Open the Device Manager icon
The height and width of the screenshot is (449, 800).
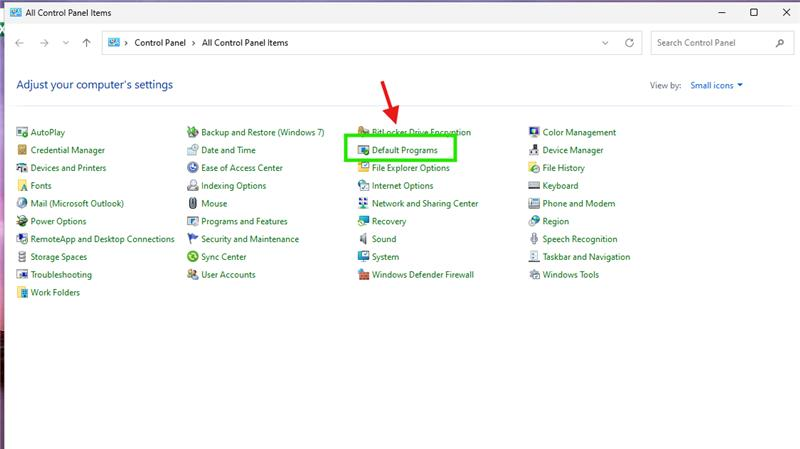(x=534, y=150)
